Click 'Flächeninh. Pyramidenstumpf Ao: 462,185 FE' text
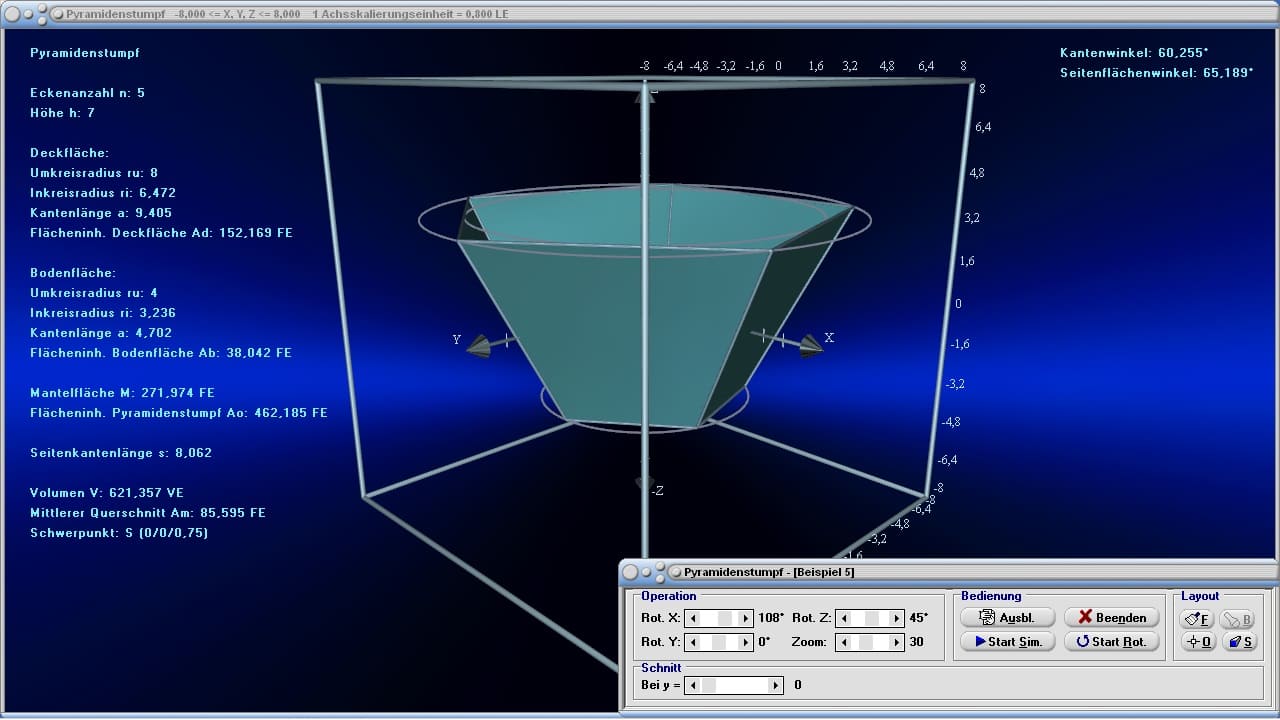 pos(179,412)
